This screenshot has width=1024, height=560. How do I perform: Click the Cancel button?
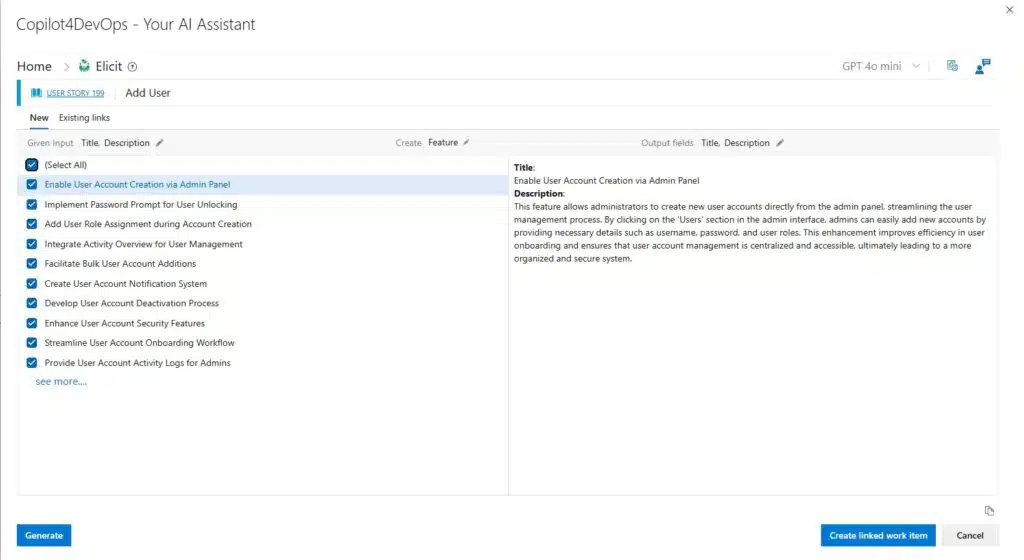[970, 535]
